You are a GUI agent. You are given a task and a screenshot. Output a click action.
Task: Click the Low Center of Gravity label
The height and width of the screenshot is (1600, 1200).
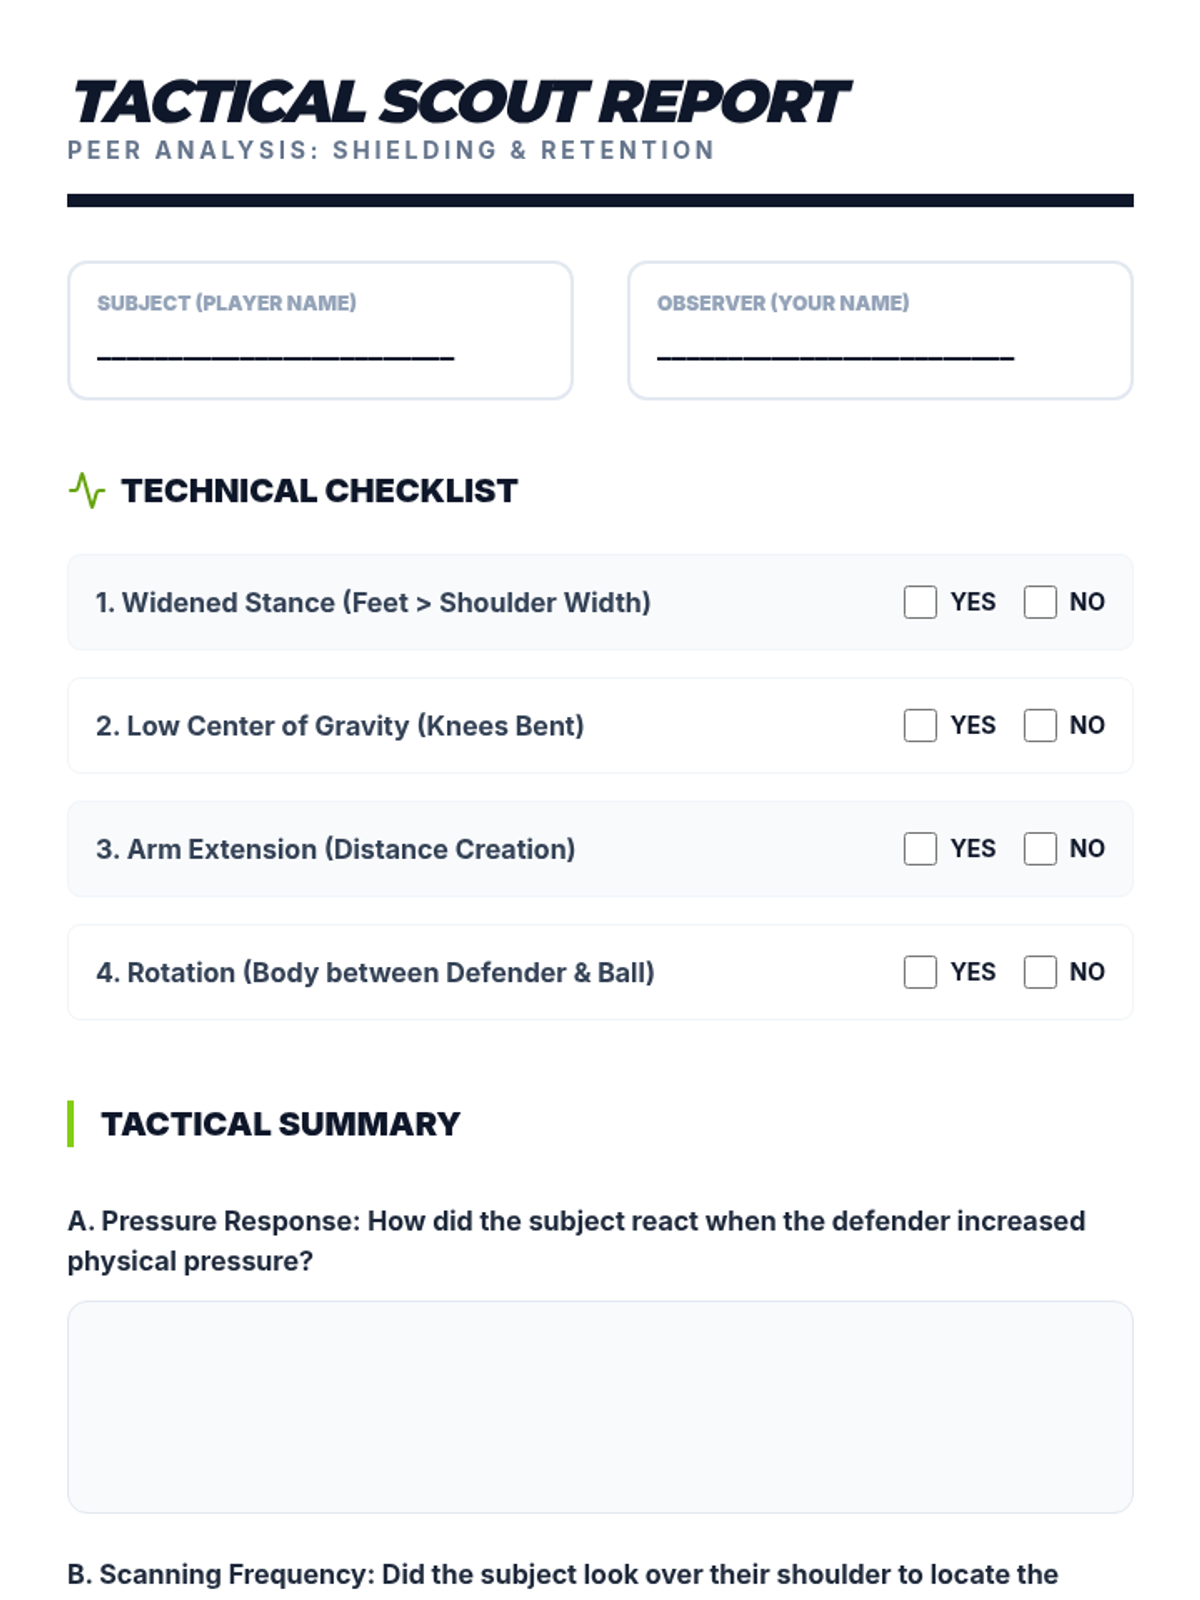pos(340,725)
